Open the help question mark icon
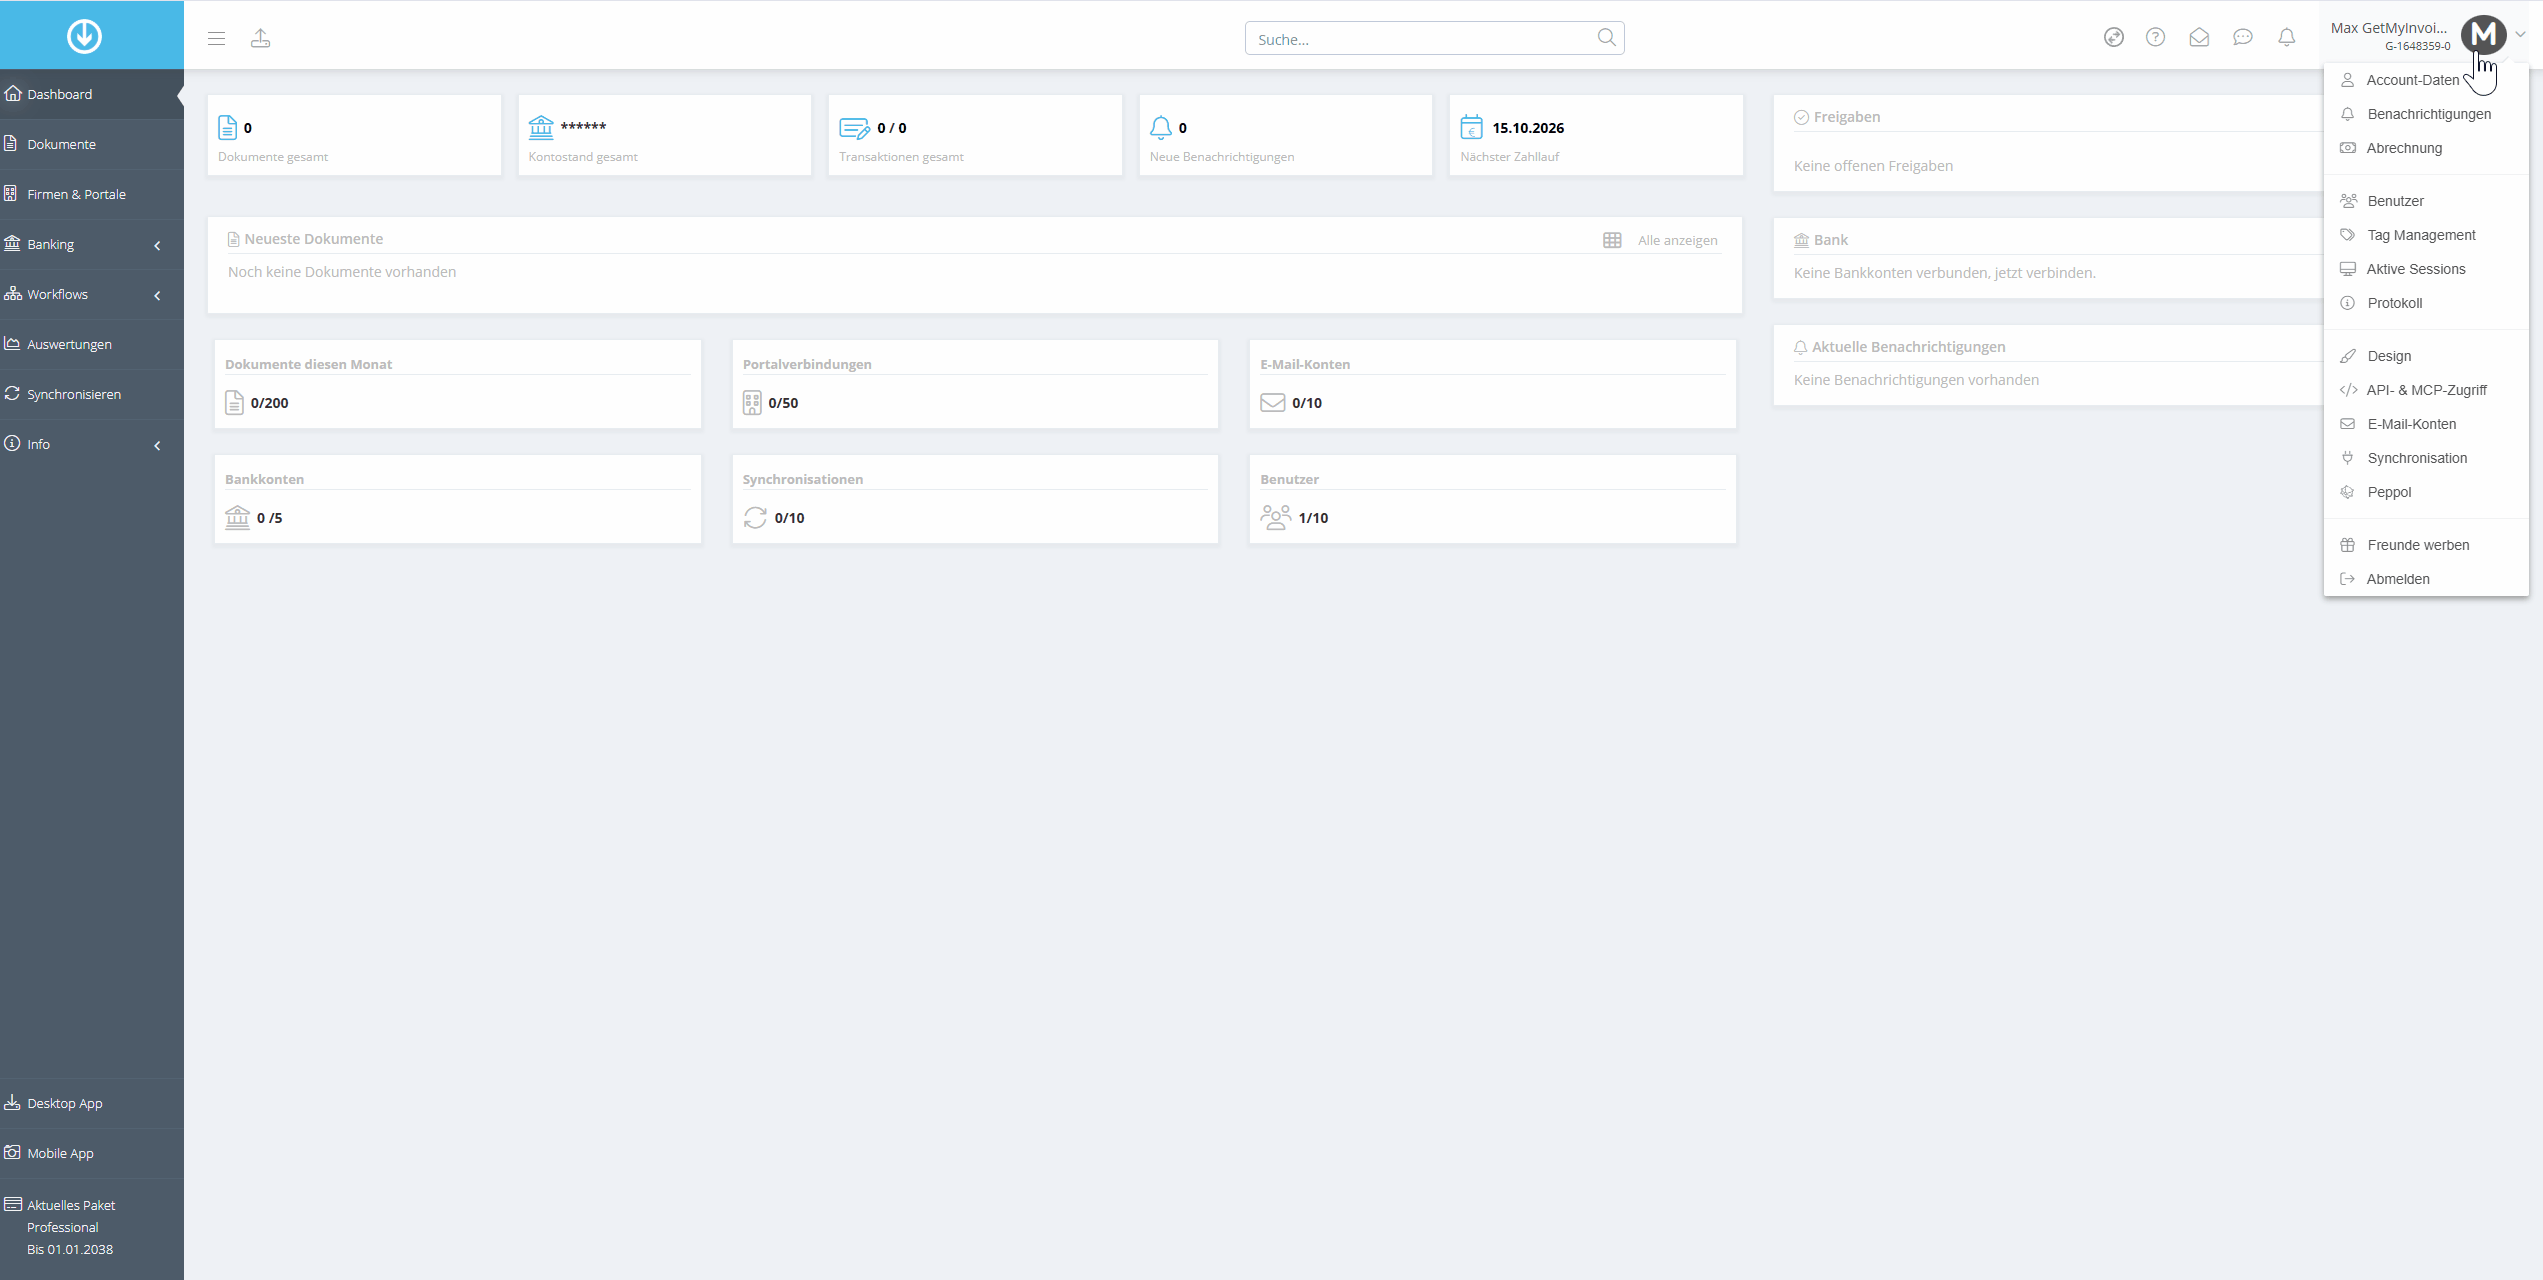Image resolution: width=2543 pixels, height=1280 pixels. [2155, 37]
